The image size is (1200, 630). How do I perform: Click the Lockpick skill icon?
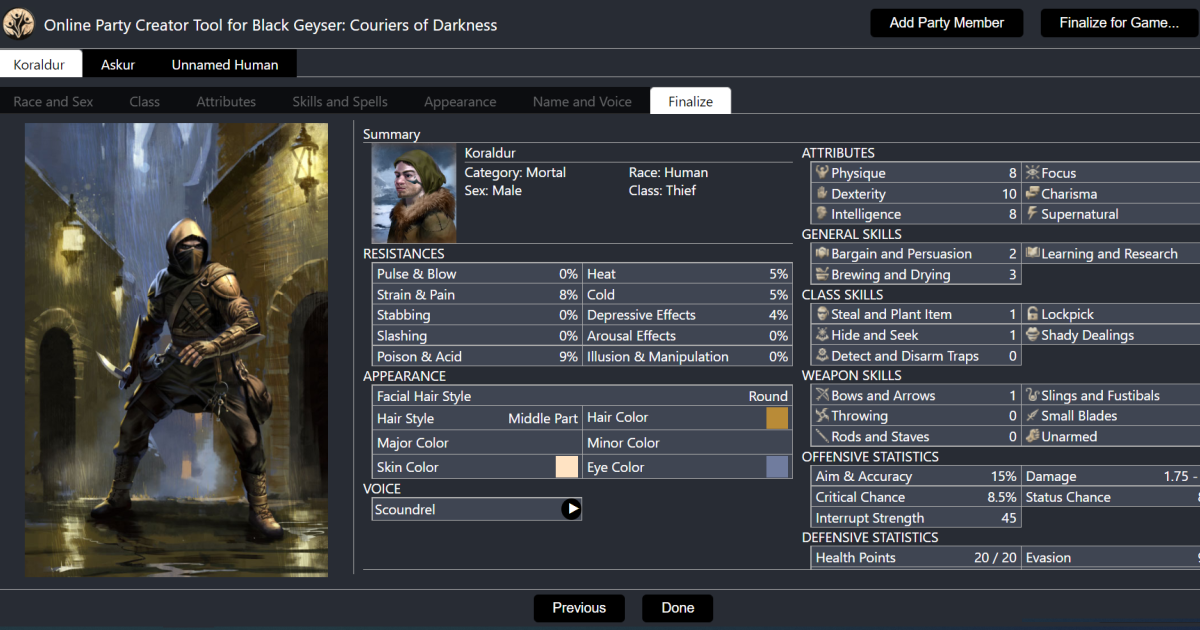1032,314
